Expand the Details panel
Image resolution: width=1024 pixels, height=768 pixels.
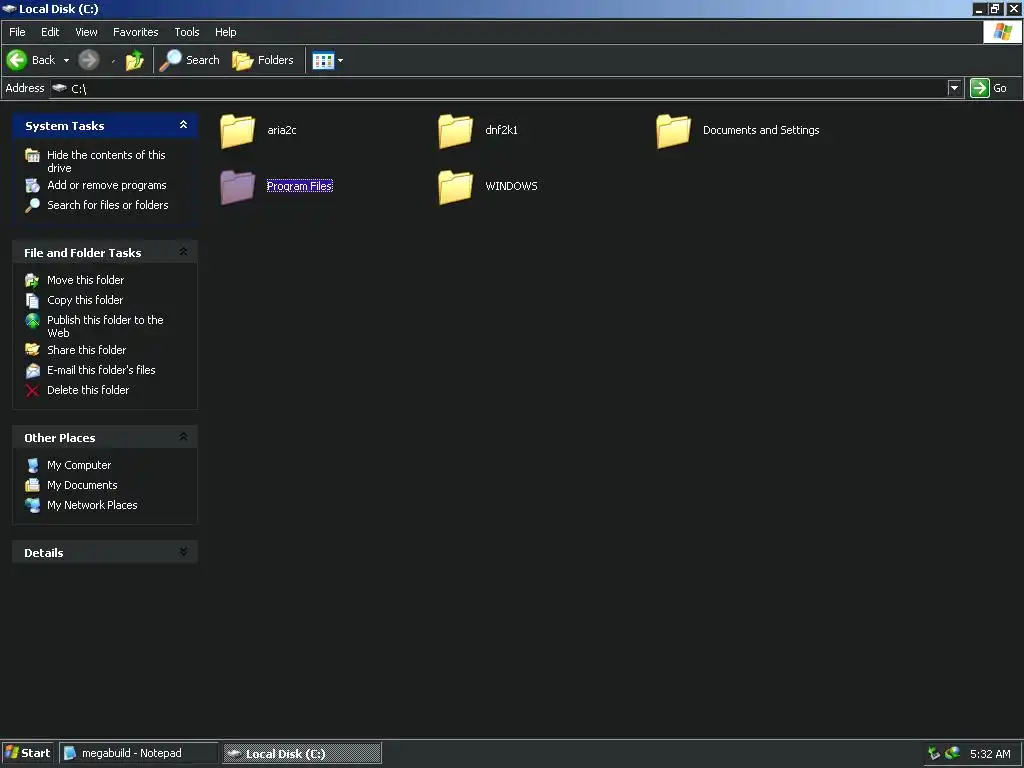[x=184, y=552]
